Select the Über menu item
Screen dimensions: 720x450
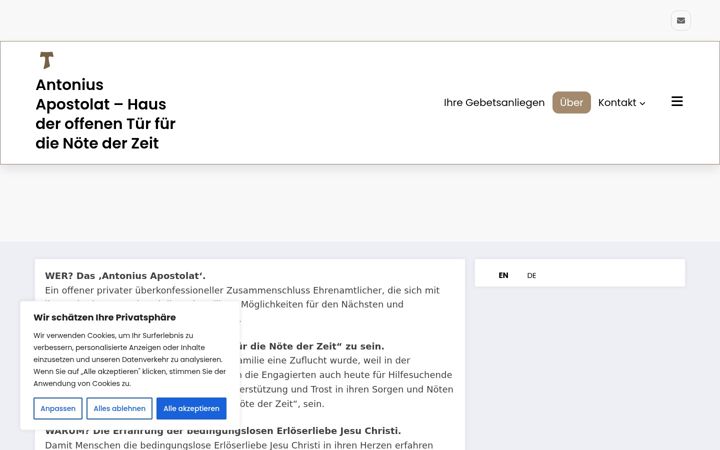coord(571,102)
